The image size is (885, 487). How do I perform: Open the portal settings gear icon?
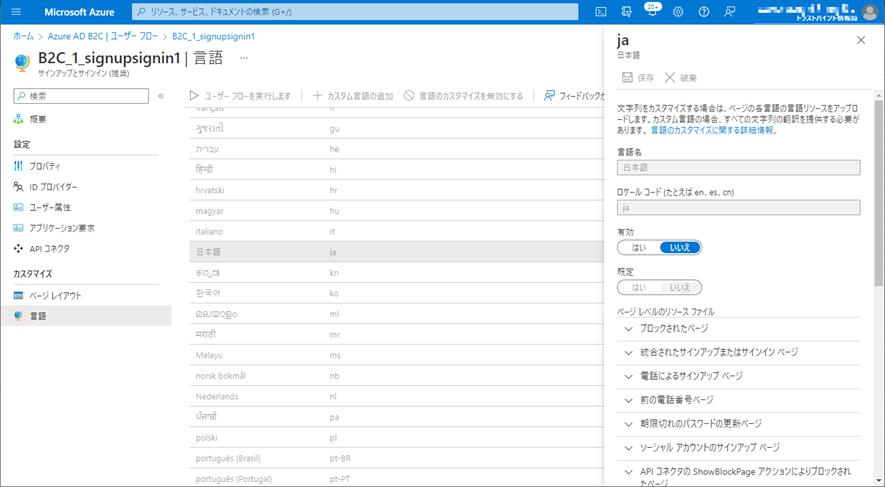click(x=678, y=11)
